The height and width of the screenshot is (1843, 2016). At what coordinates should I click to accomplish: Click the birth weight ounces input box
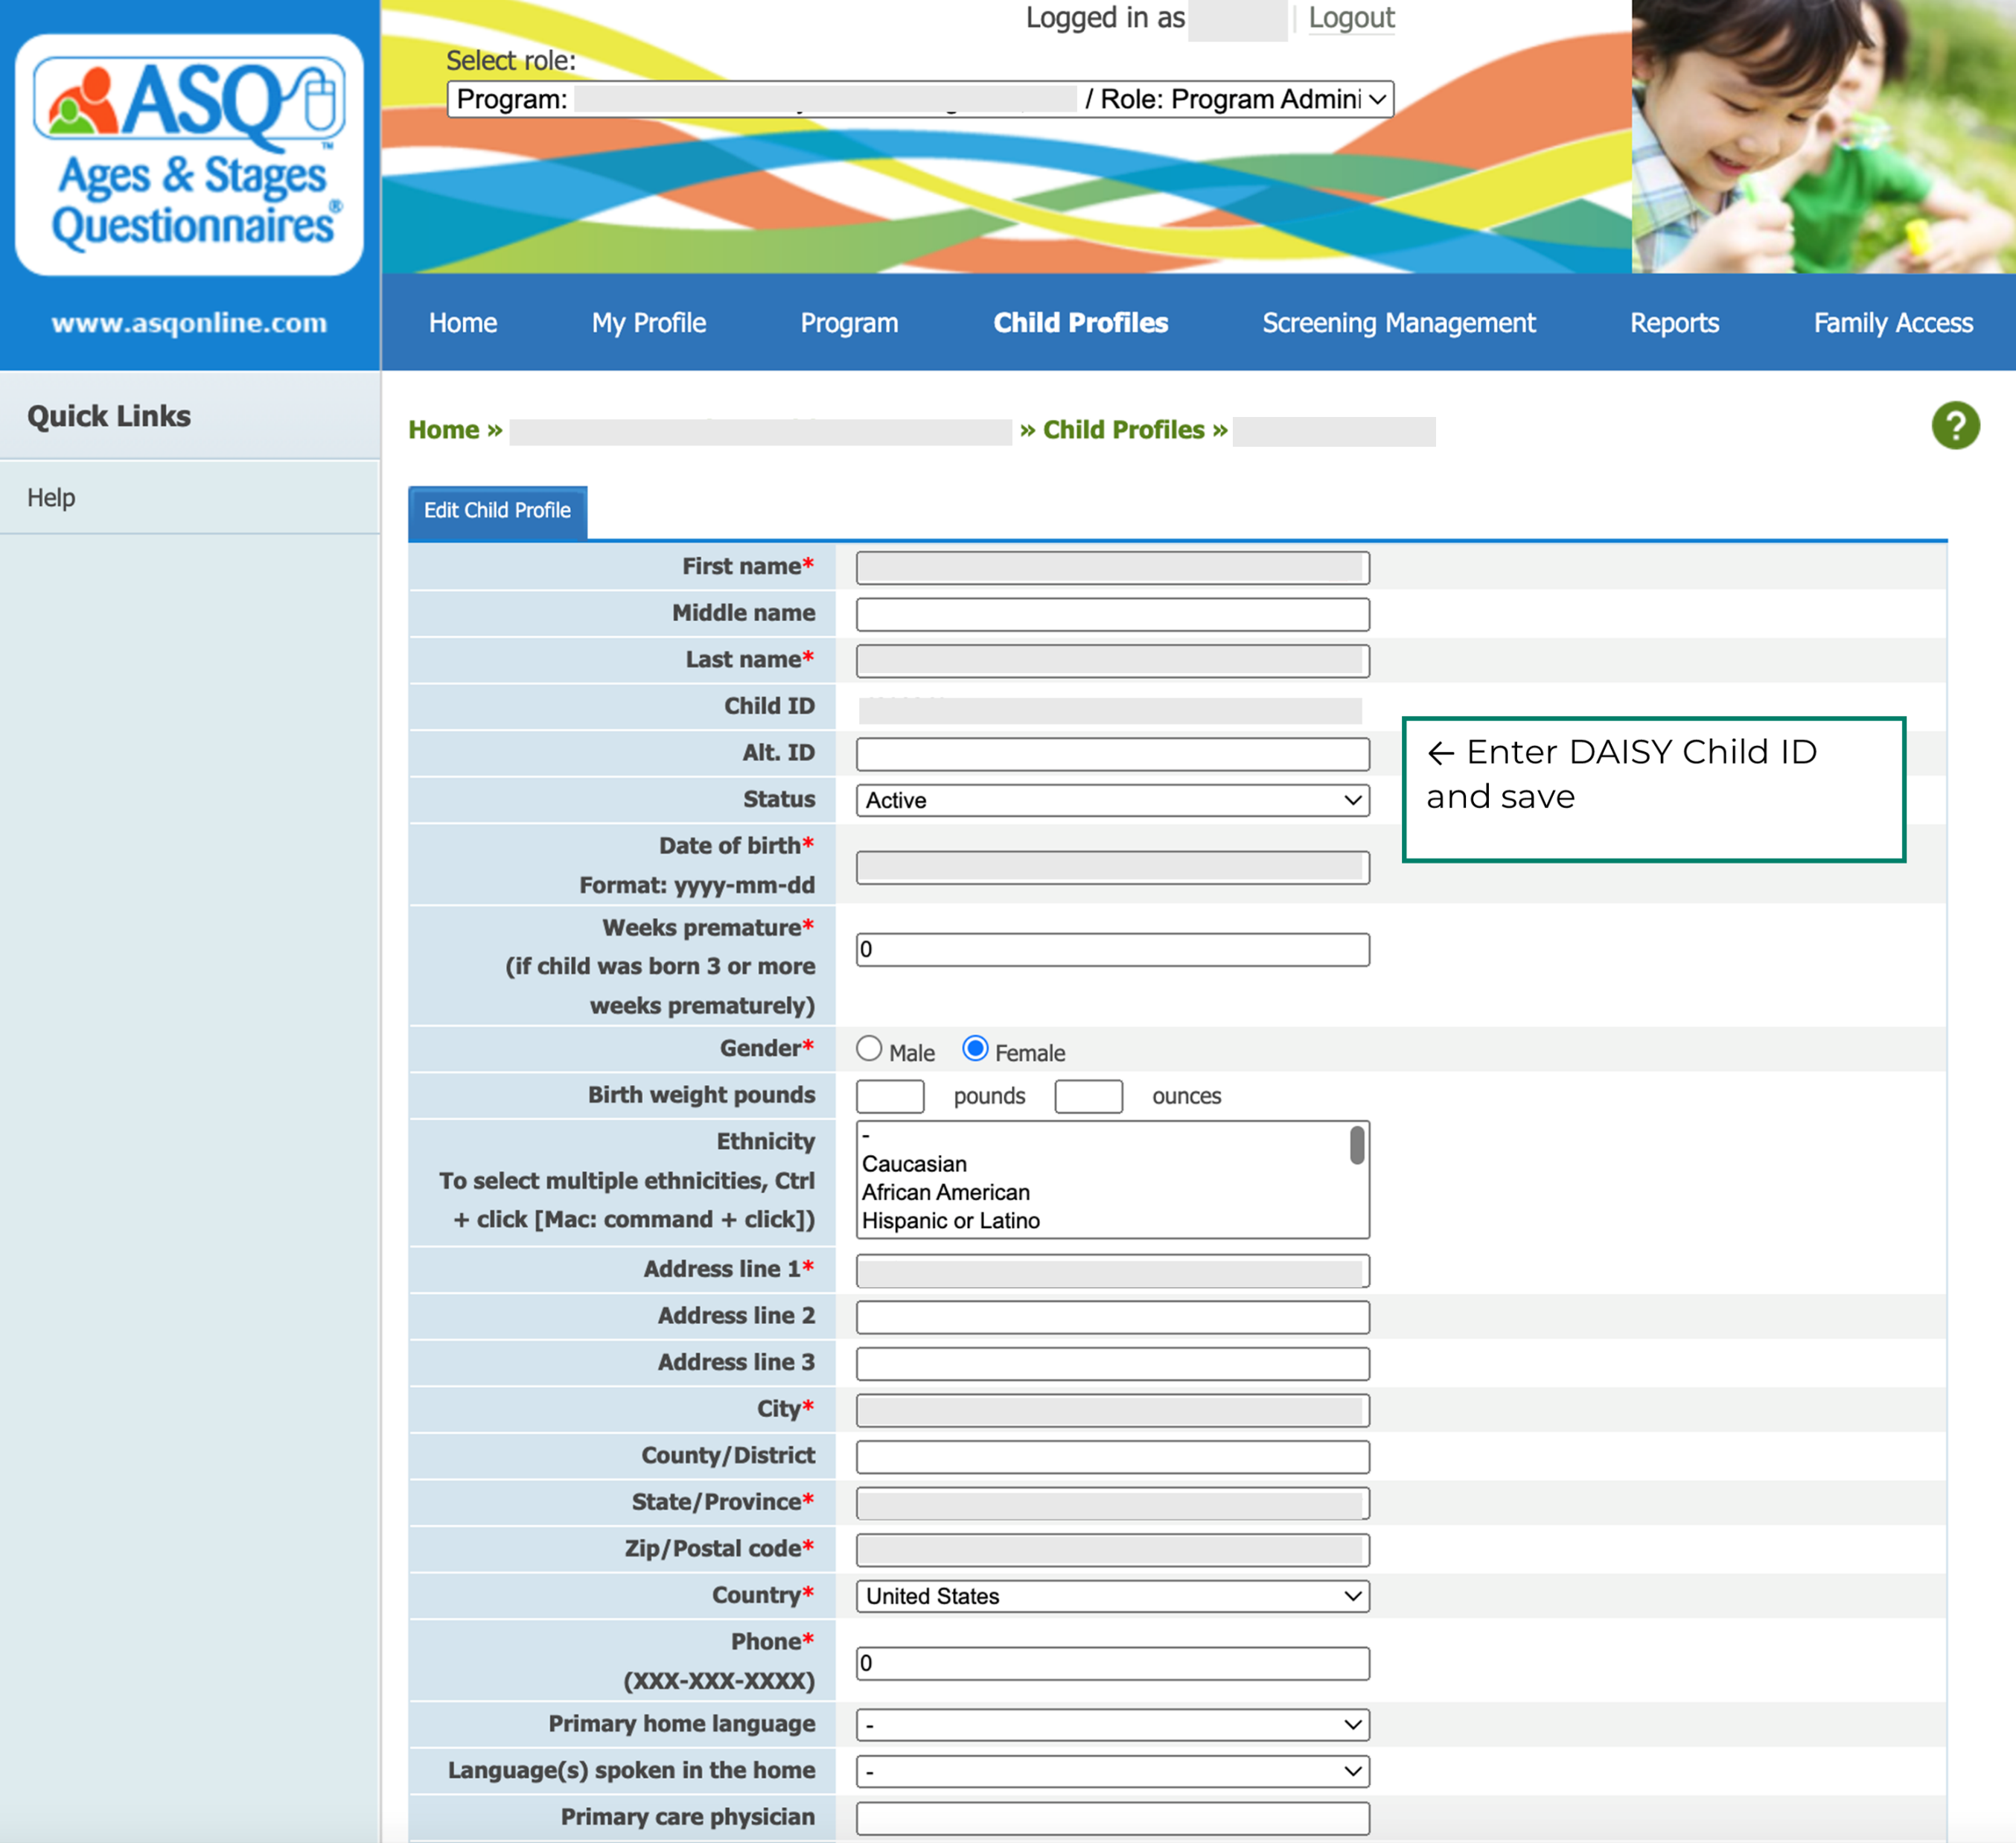(1088, 1096)
